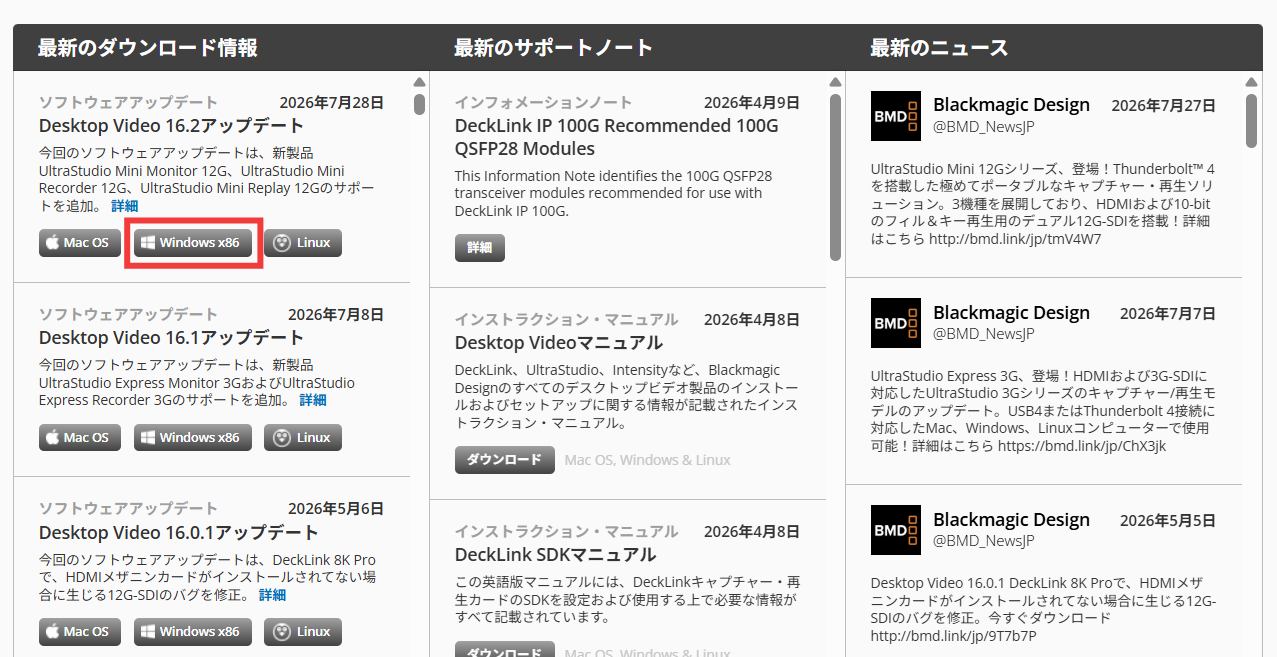Click scrollbar thumb in 最新のニュース panel

coord(1251,121)
